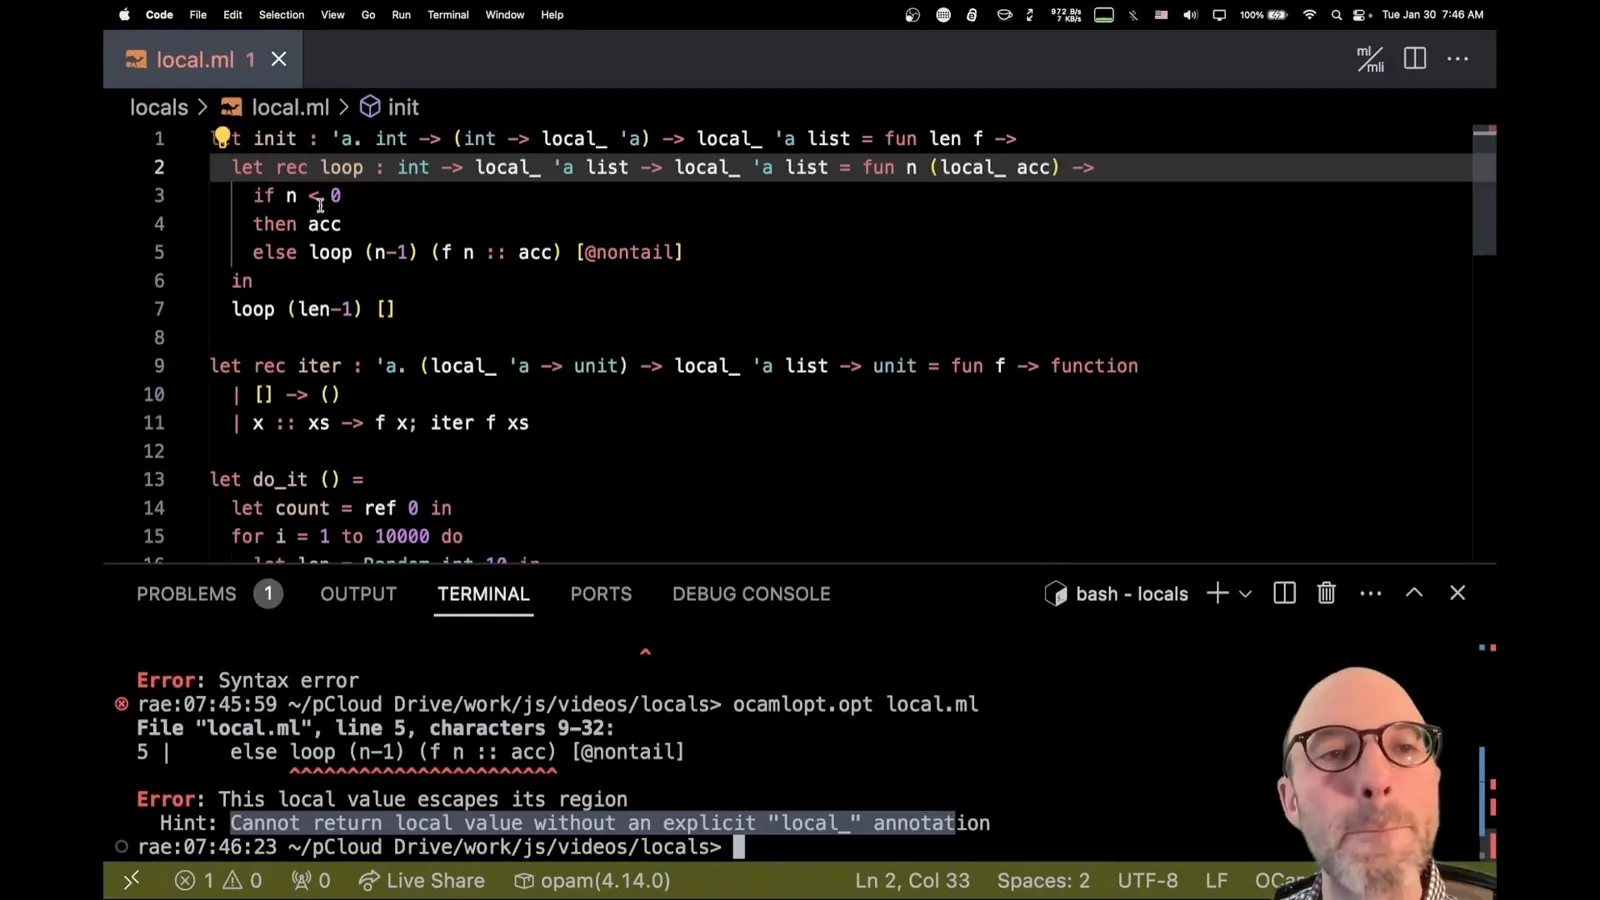Change indentation via Spaces: 2

(1043, 881)
